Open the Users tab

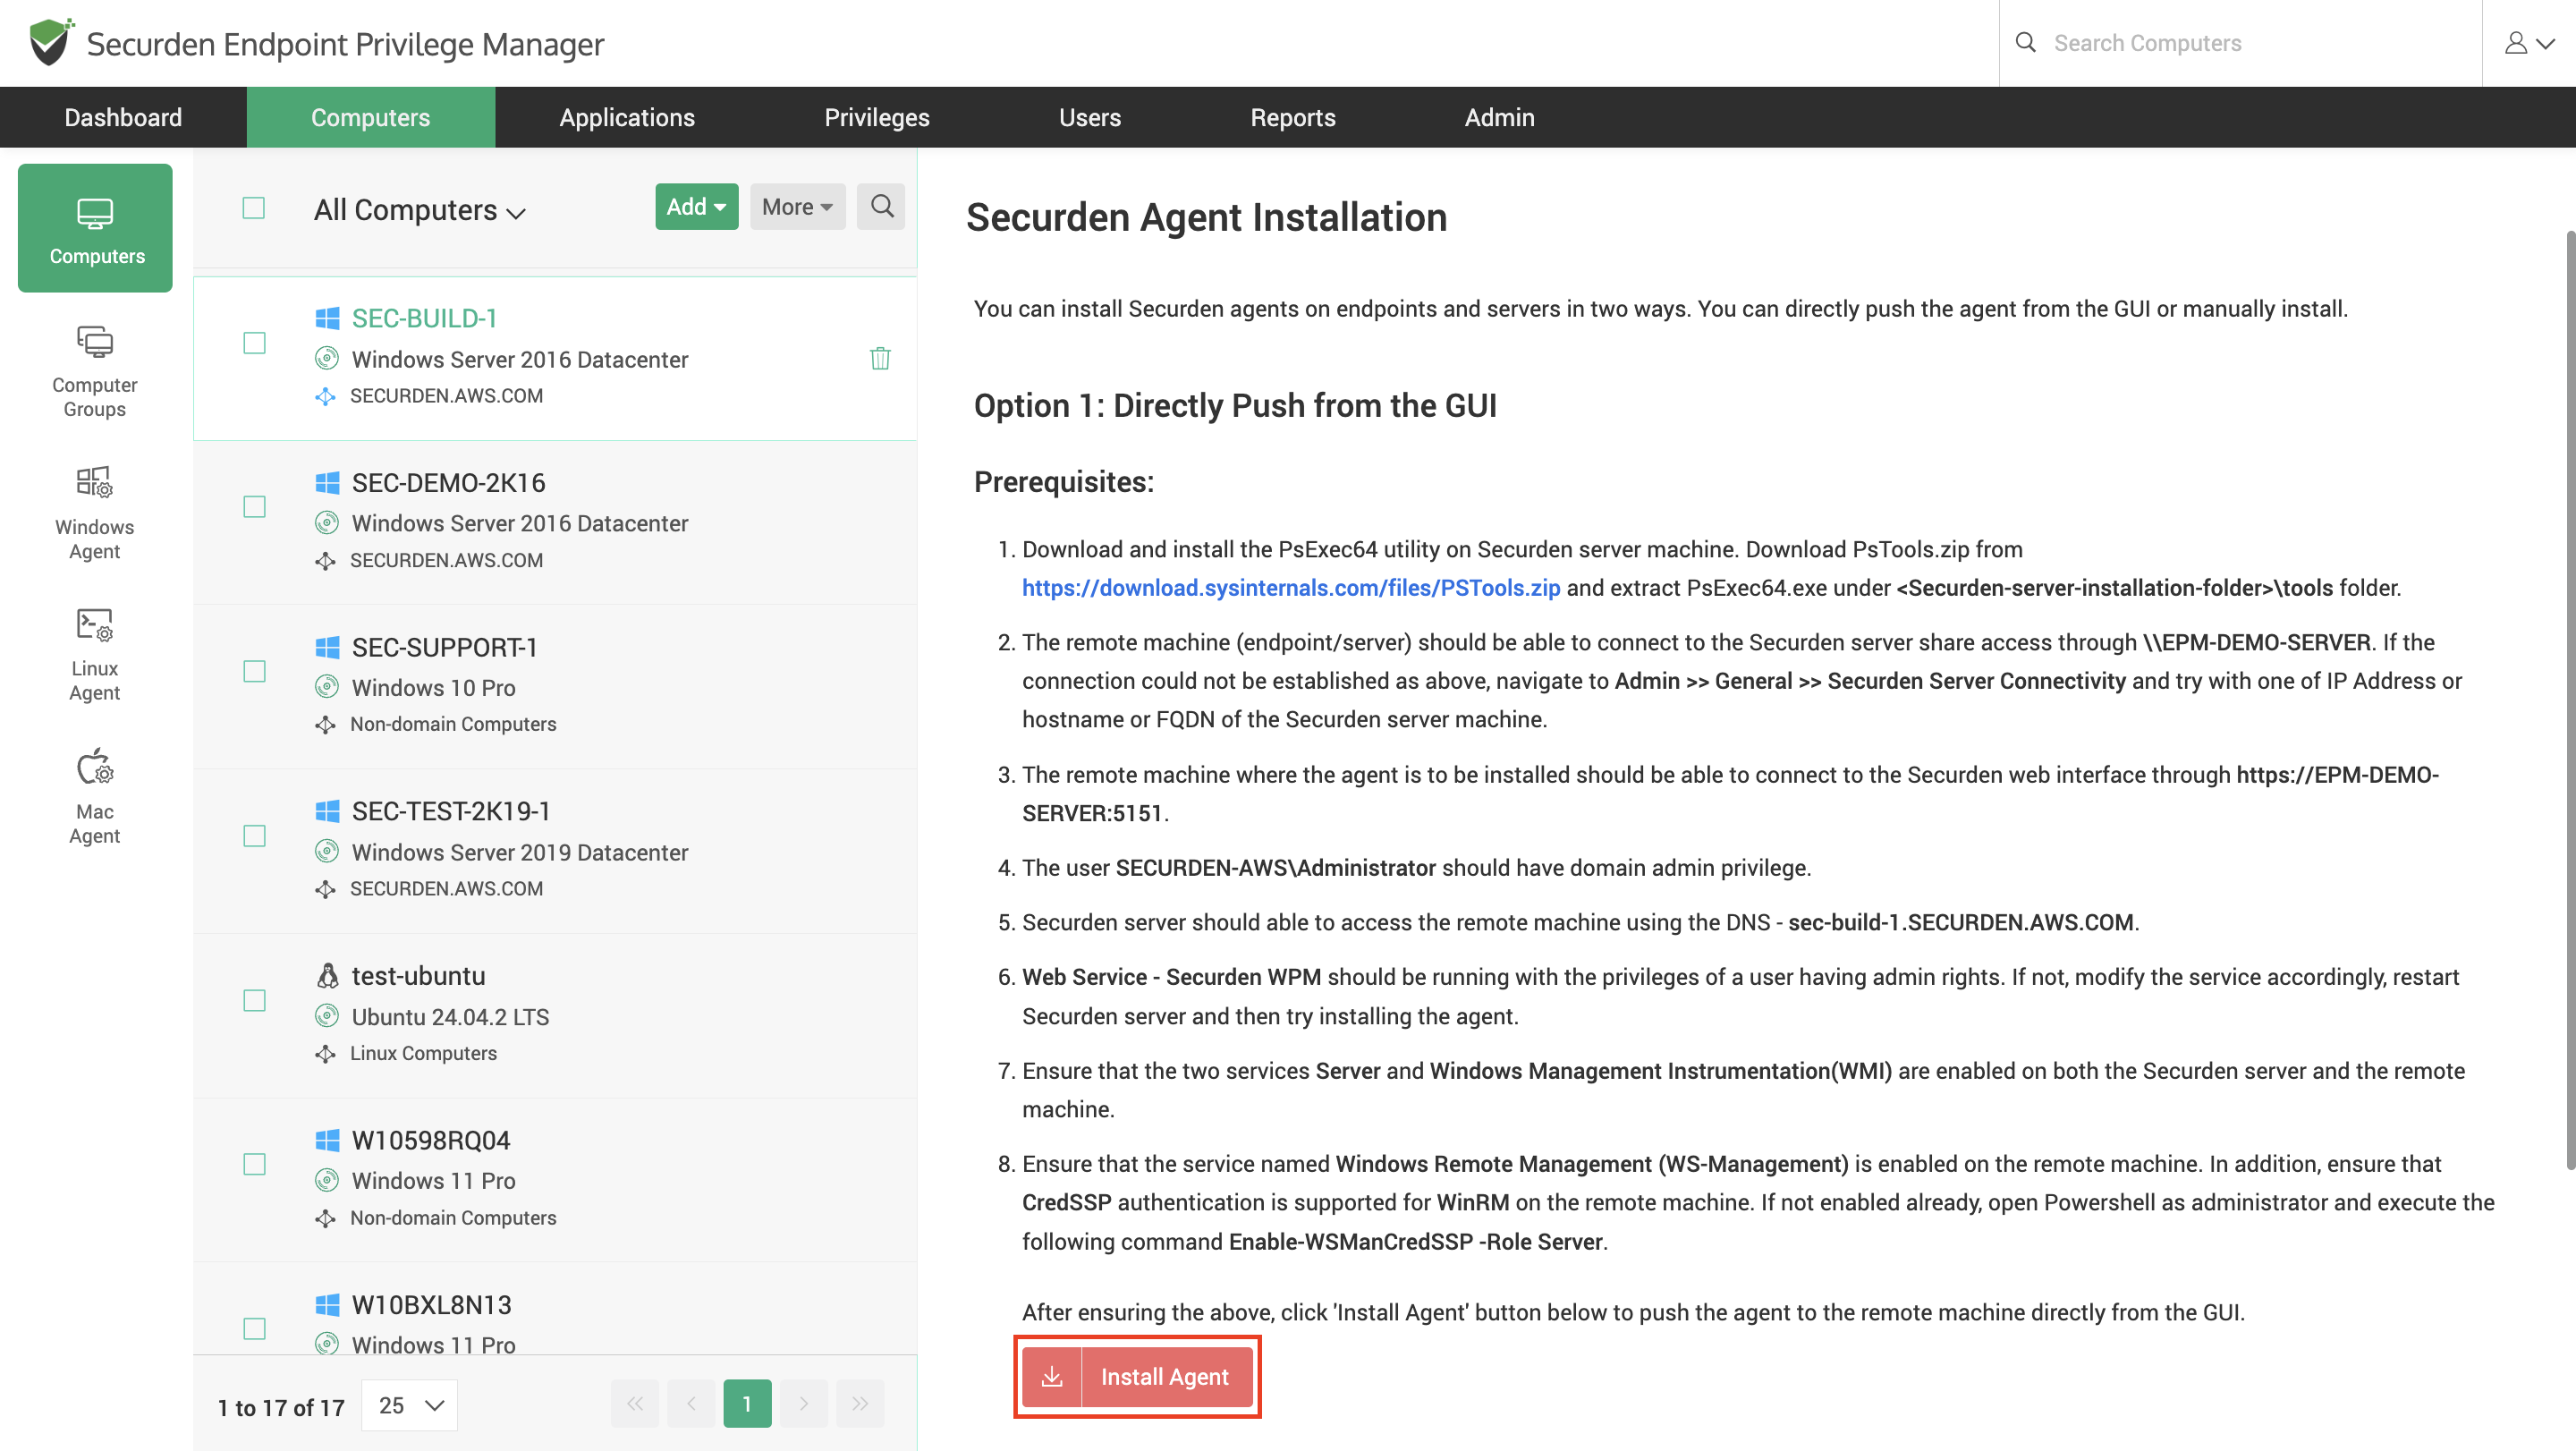[1090, 117]
